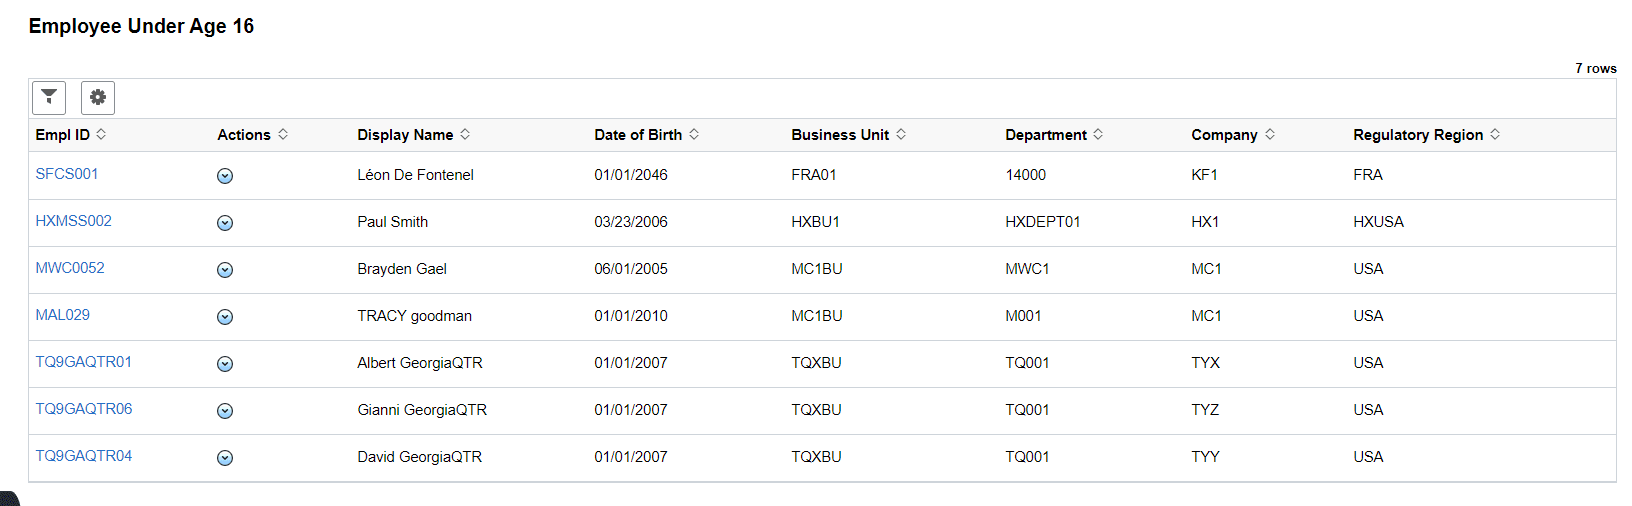Open the table filter icon
Image resolution: width=1632 pixels, height=506 pixels.
(x=49, y=98)
